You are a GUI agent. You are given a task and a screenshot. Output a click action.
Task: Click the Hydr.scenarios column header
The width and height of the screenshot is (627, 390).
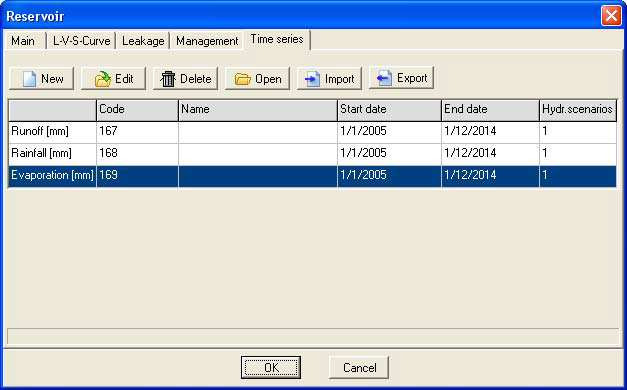[x=578, y=110]
